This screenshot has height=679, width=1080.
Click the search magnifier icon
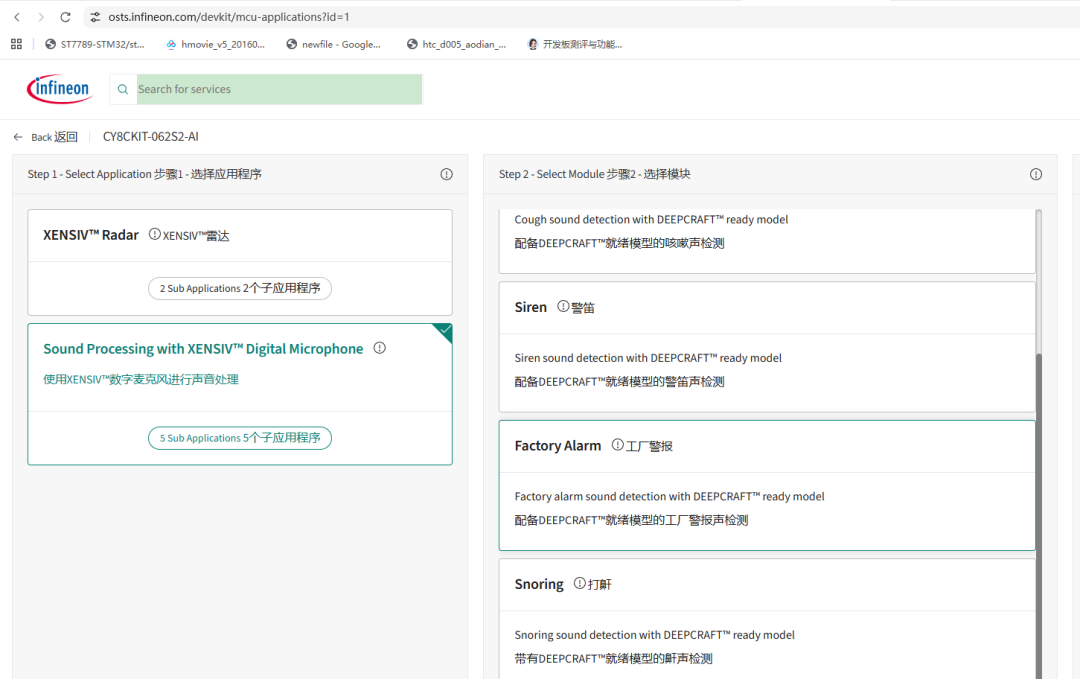[x=123, y=90]
